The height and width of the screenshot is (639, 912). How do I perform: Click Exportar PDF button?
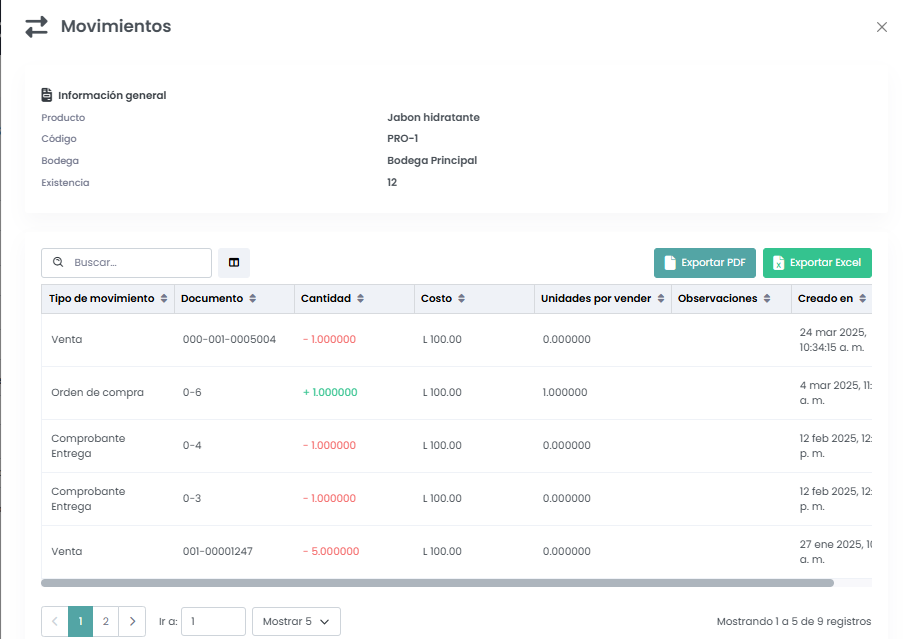pos(705,263)
